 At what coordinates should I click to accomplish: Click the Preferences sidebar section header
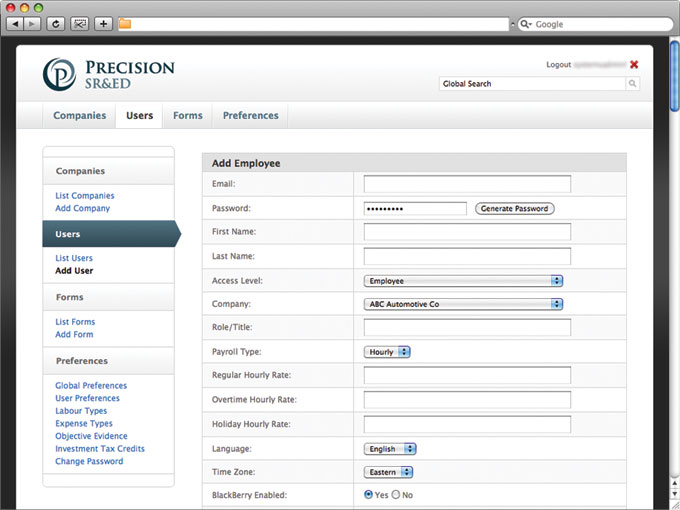click(x=108, y=361)
